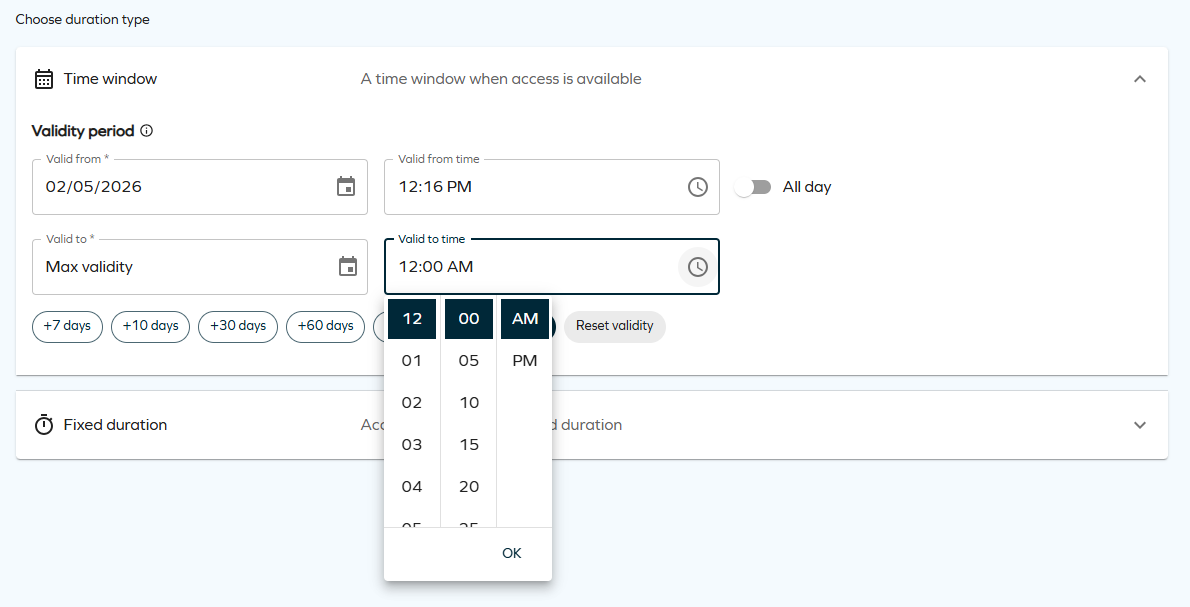Click the OK button in the time picker
Screen dimensions: 1190x607
511,552
